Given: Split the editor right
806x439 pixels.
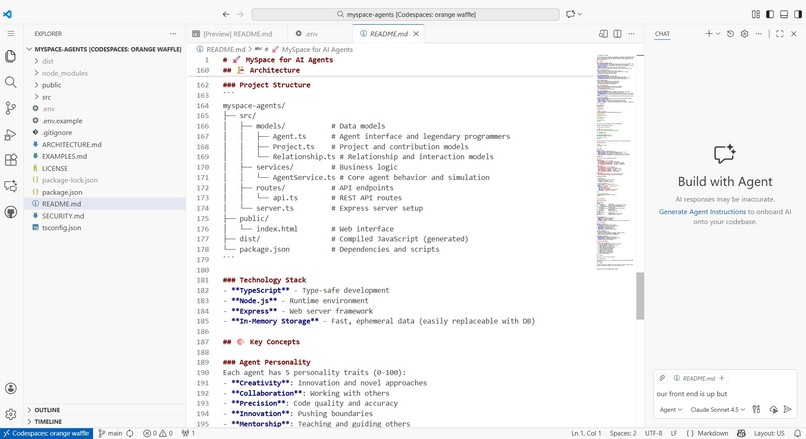Looking at the screenshot, I should 617,34.
